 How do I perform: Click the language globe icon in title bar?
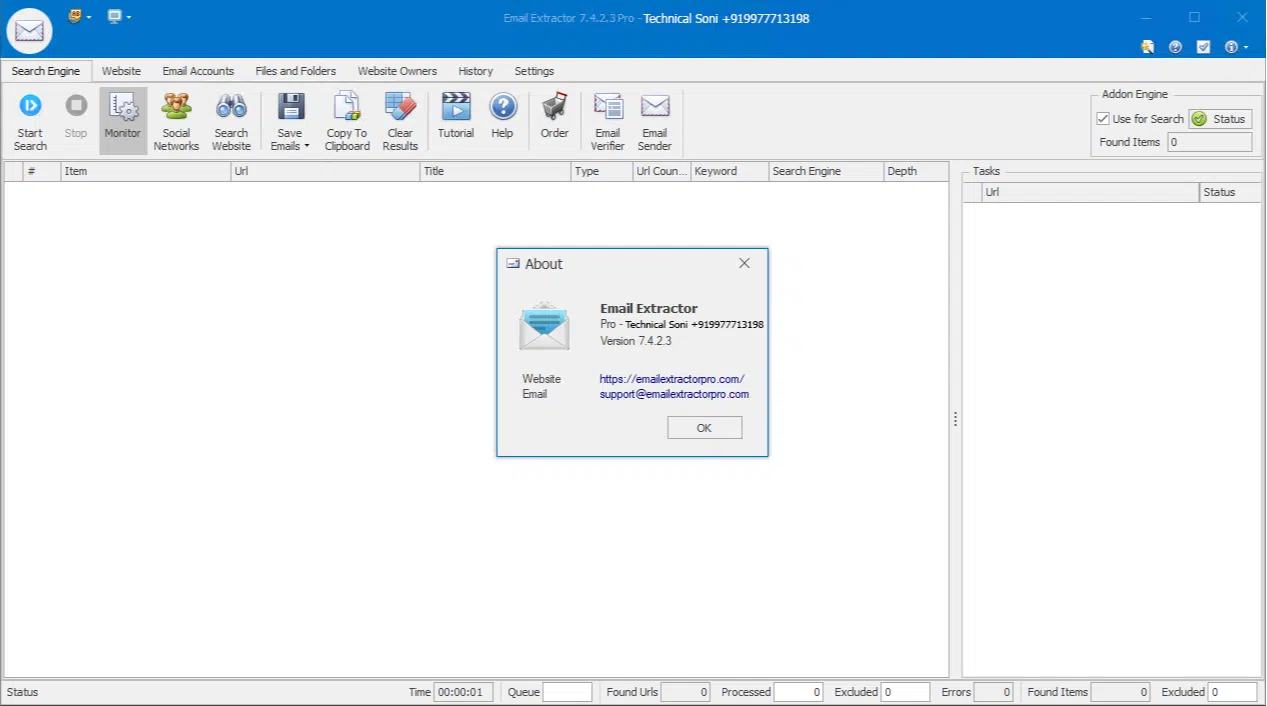point(75,16)
